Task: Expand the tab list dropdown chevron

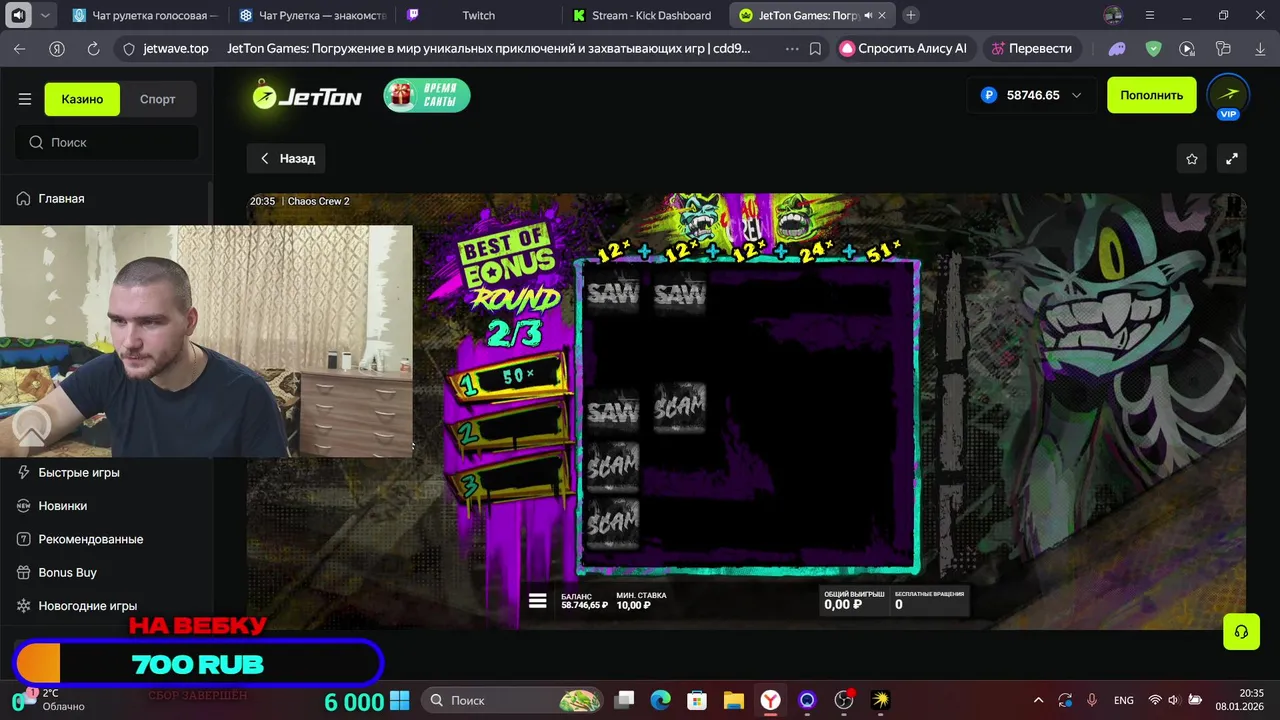Action: tap(45, 15)
